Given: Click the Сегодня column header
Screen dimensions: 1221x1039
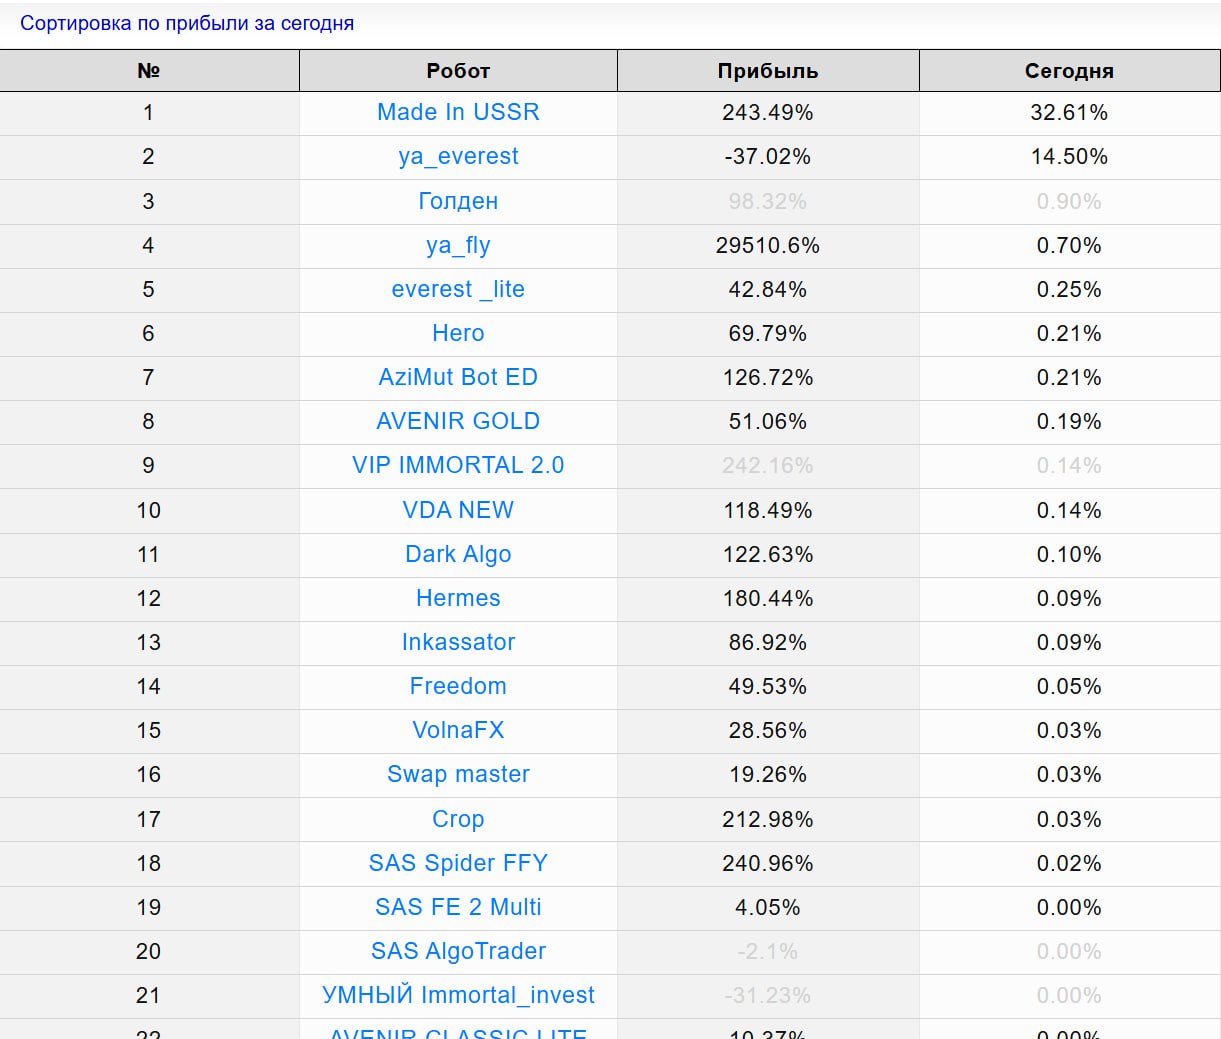Looking at the screenshot, I should (1069, 71).
